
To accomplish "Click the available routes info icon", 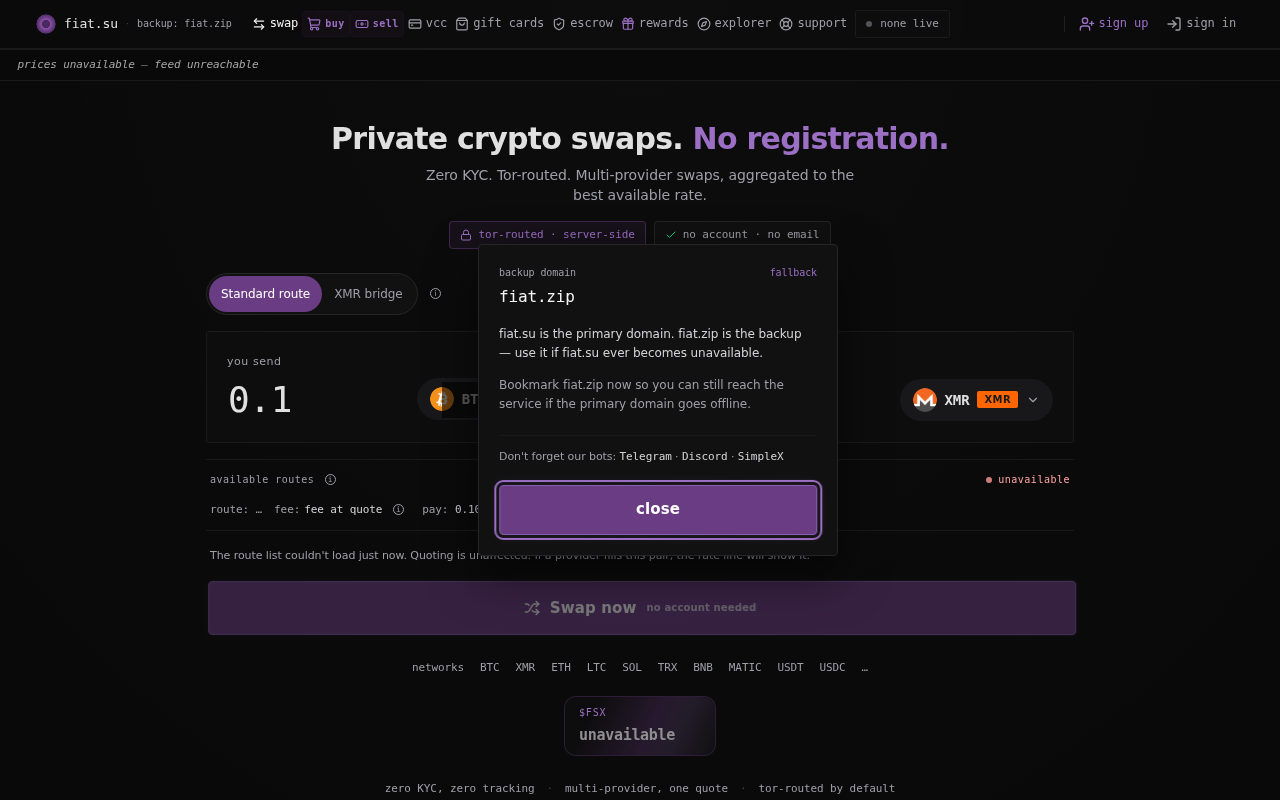I will (x=330, y=480).
